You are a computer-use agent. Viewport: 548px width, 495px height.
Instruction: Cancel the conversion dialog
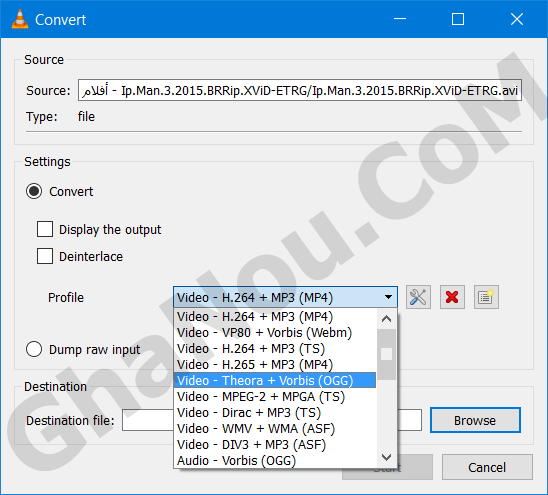487,467
